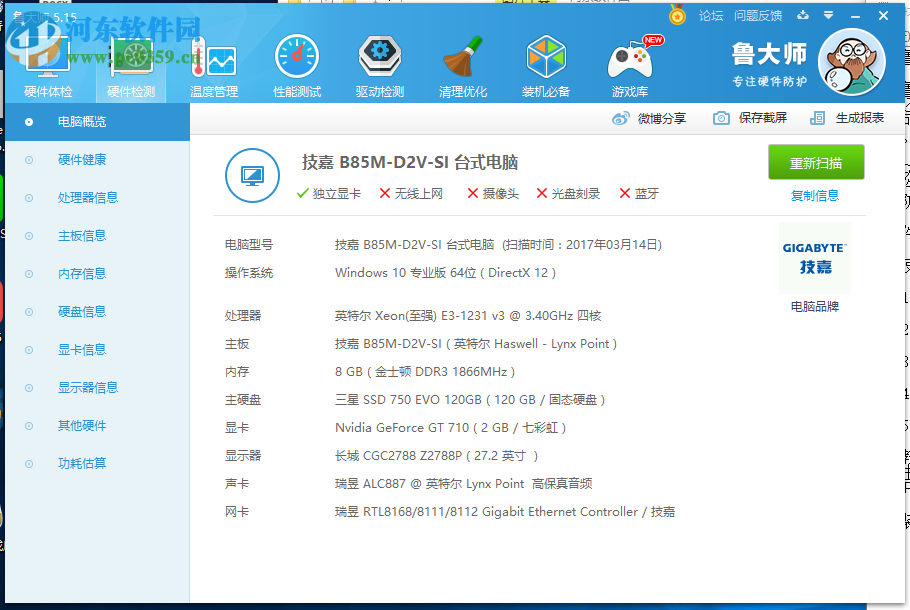
Task: Click the Ludashi mascot avatar top right
Action: click(x=851, y=62)
